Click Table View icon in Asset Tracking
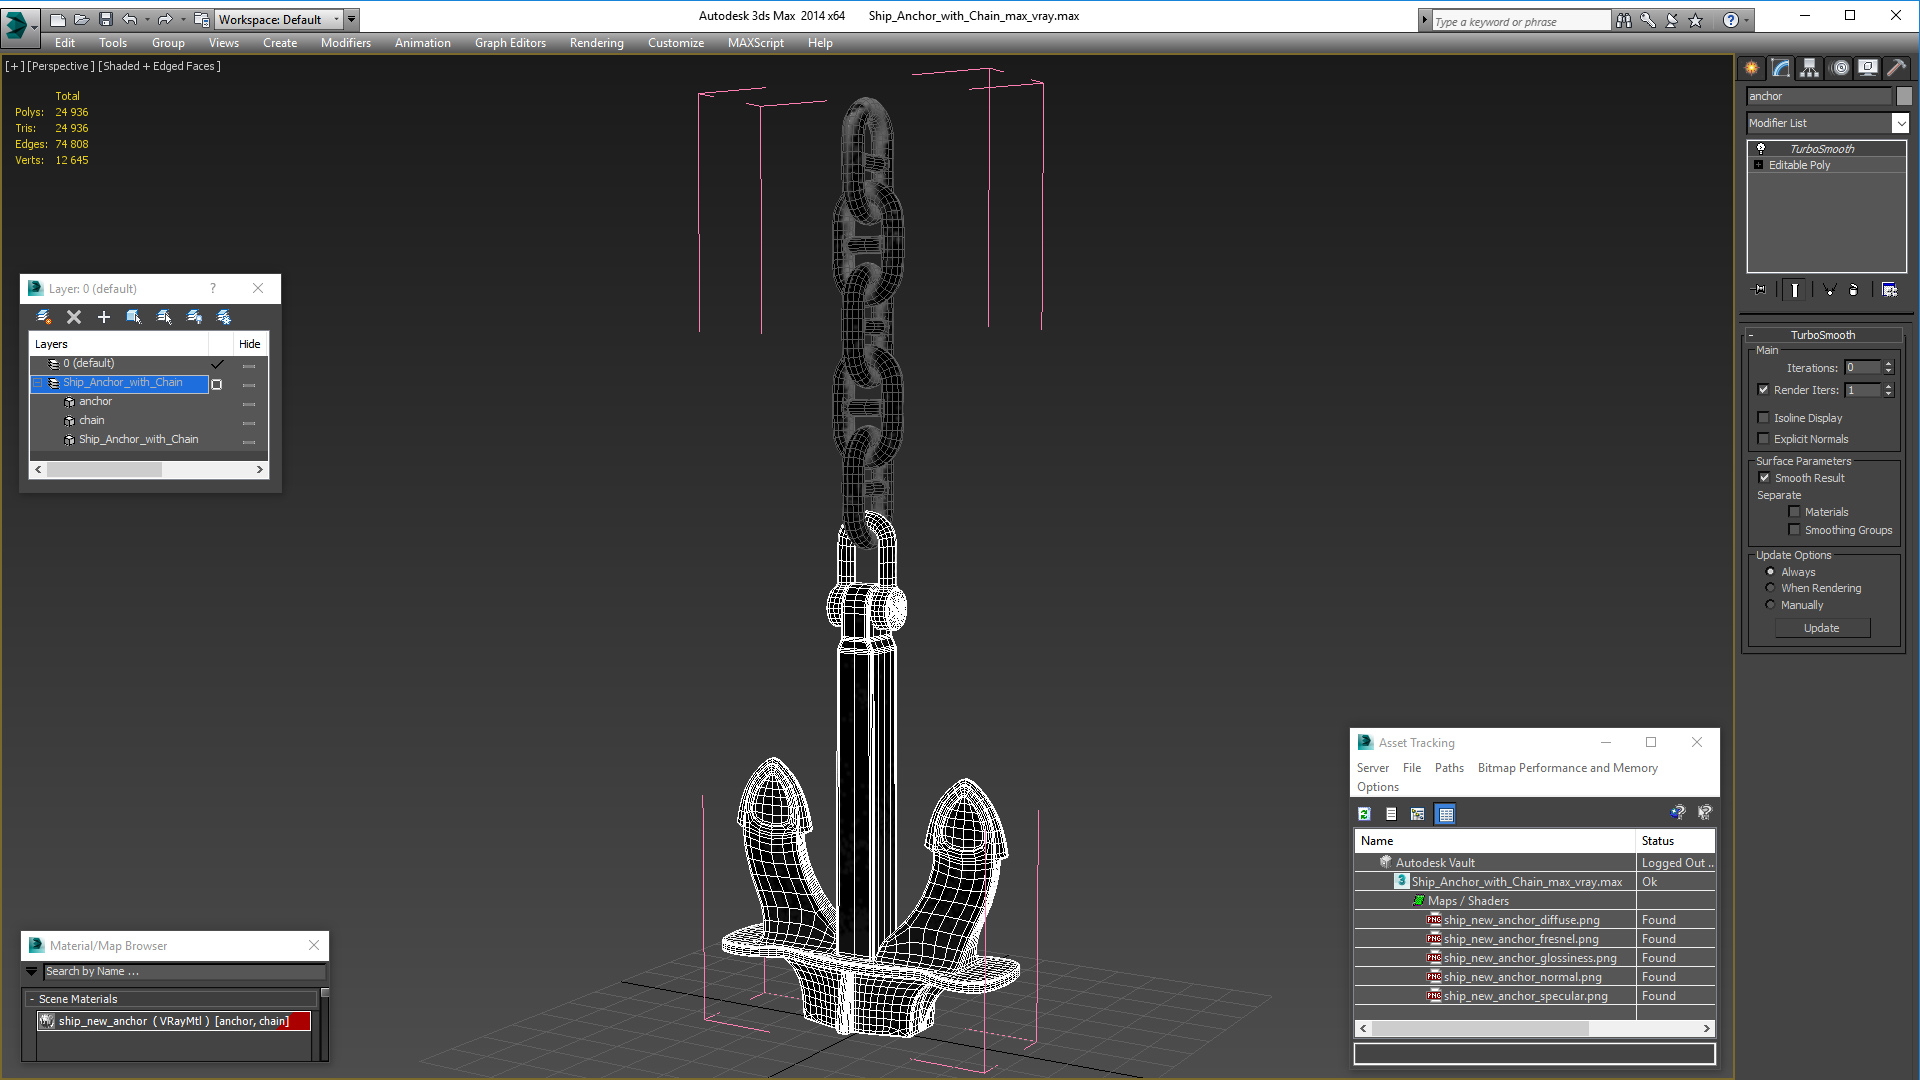 1446,814
